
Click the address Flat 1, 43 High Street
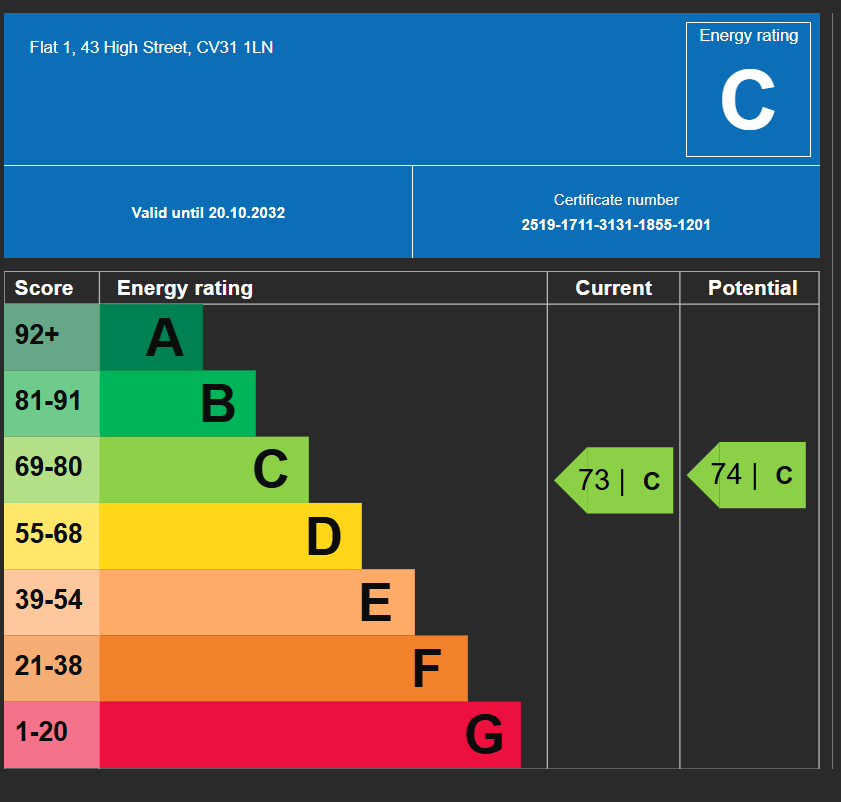tap(151, 47)
